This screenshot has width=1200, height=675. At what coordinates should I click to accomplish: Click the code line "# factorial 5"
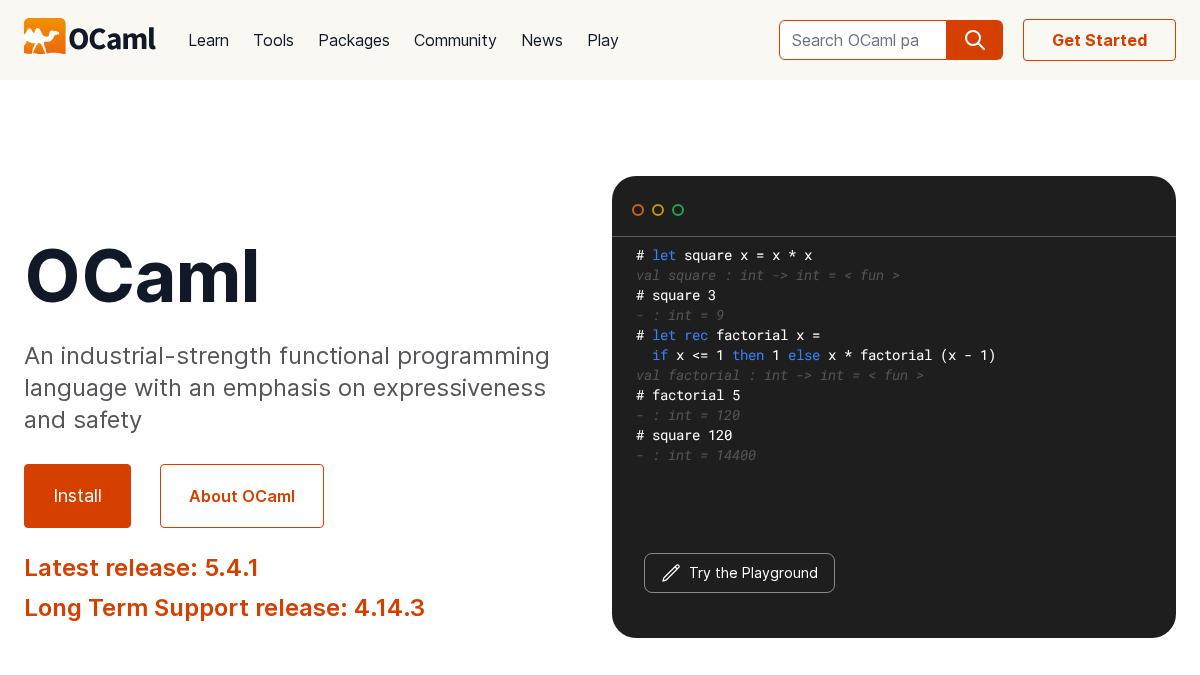688,395
